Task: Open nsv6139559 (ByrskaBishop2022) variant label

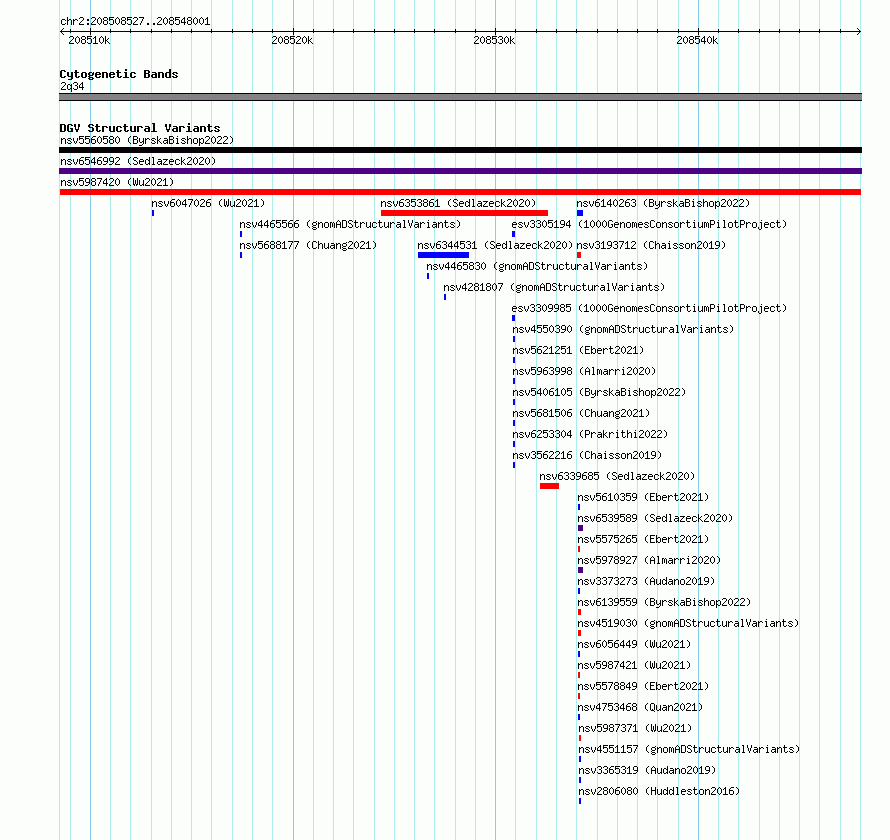Action: 664,602
